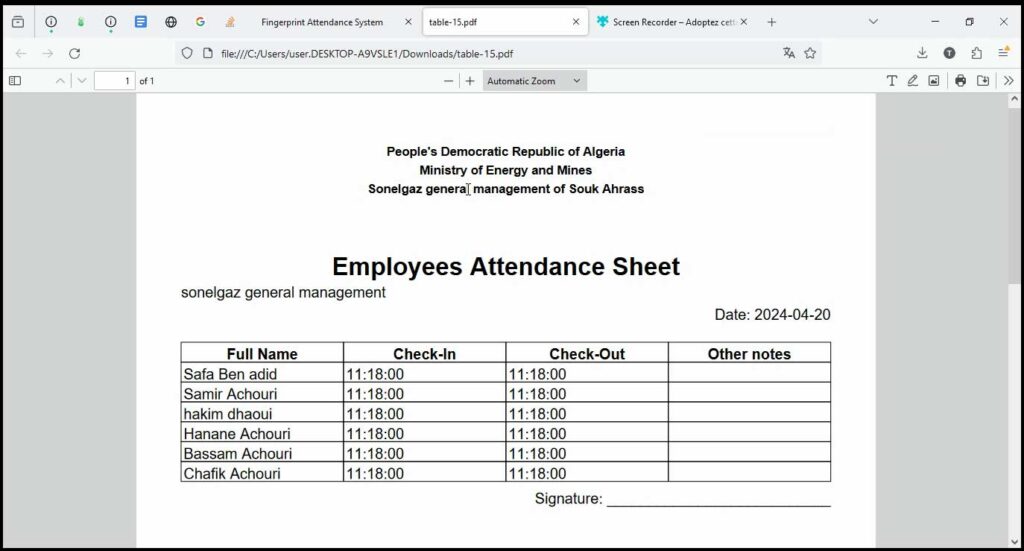
Task: Select the add image tool
Action: (934, 81)
